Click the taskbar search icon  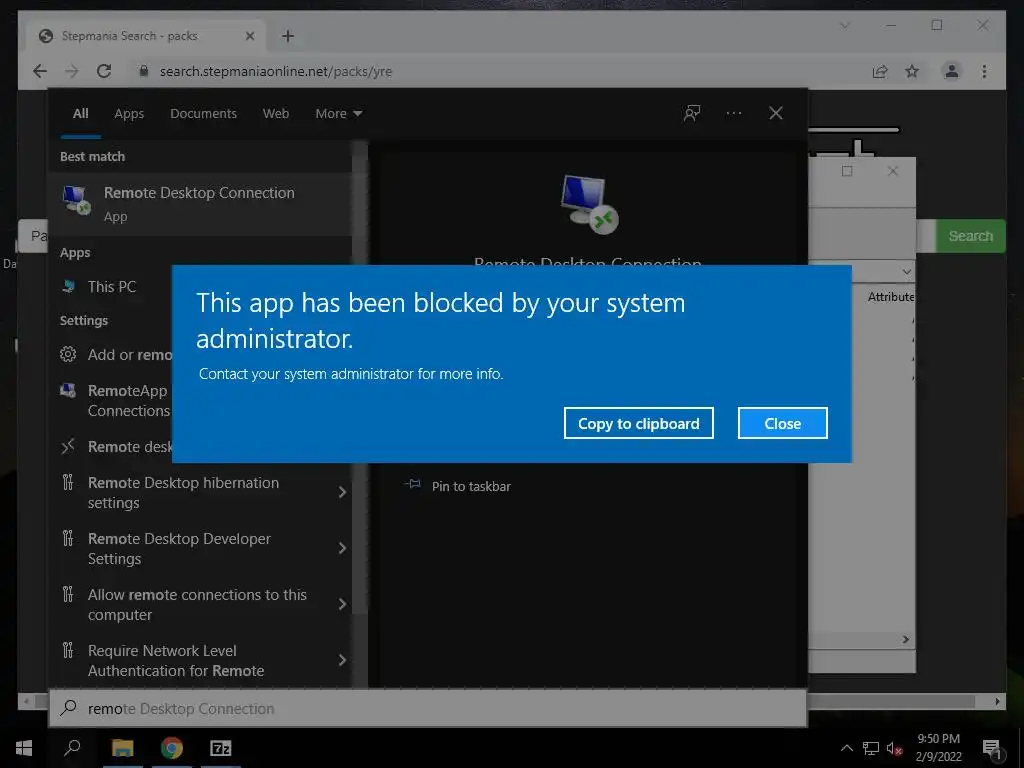pyautogui.click(x=72, y=748)
